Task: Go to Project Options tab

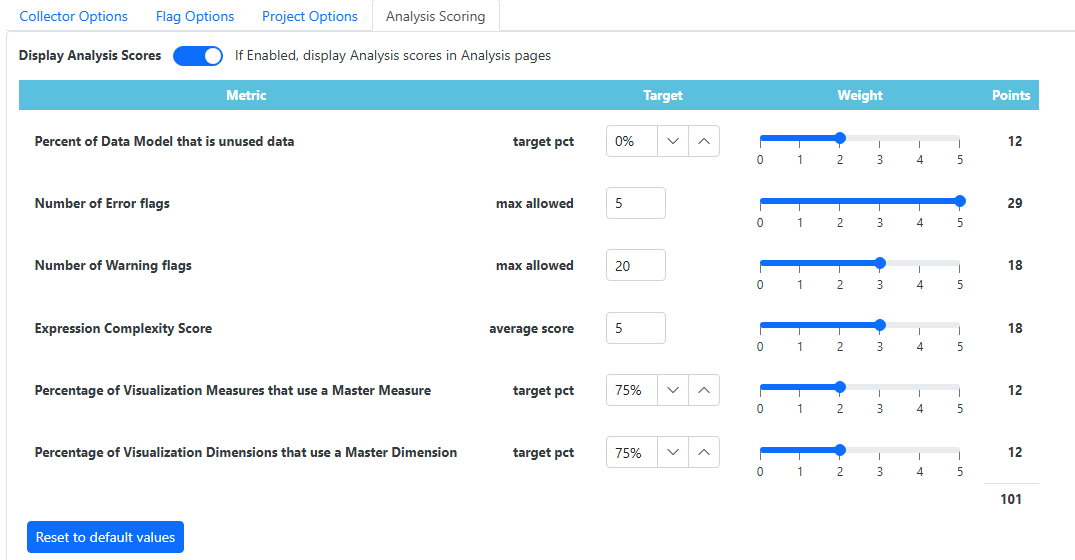Action: [310, 16]
